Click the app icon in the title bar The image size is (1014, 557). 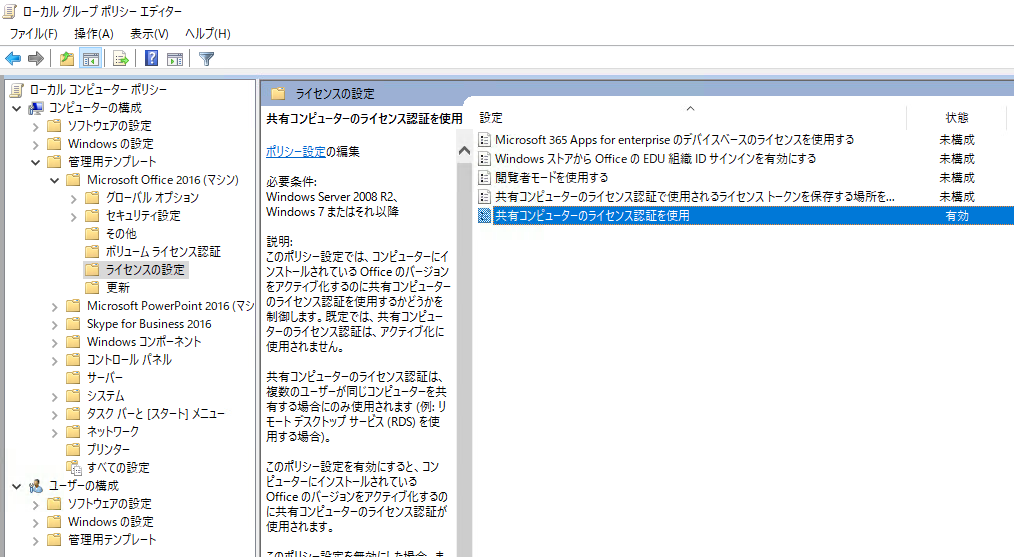10,11
